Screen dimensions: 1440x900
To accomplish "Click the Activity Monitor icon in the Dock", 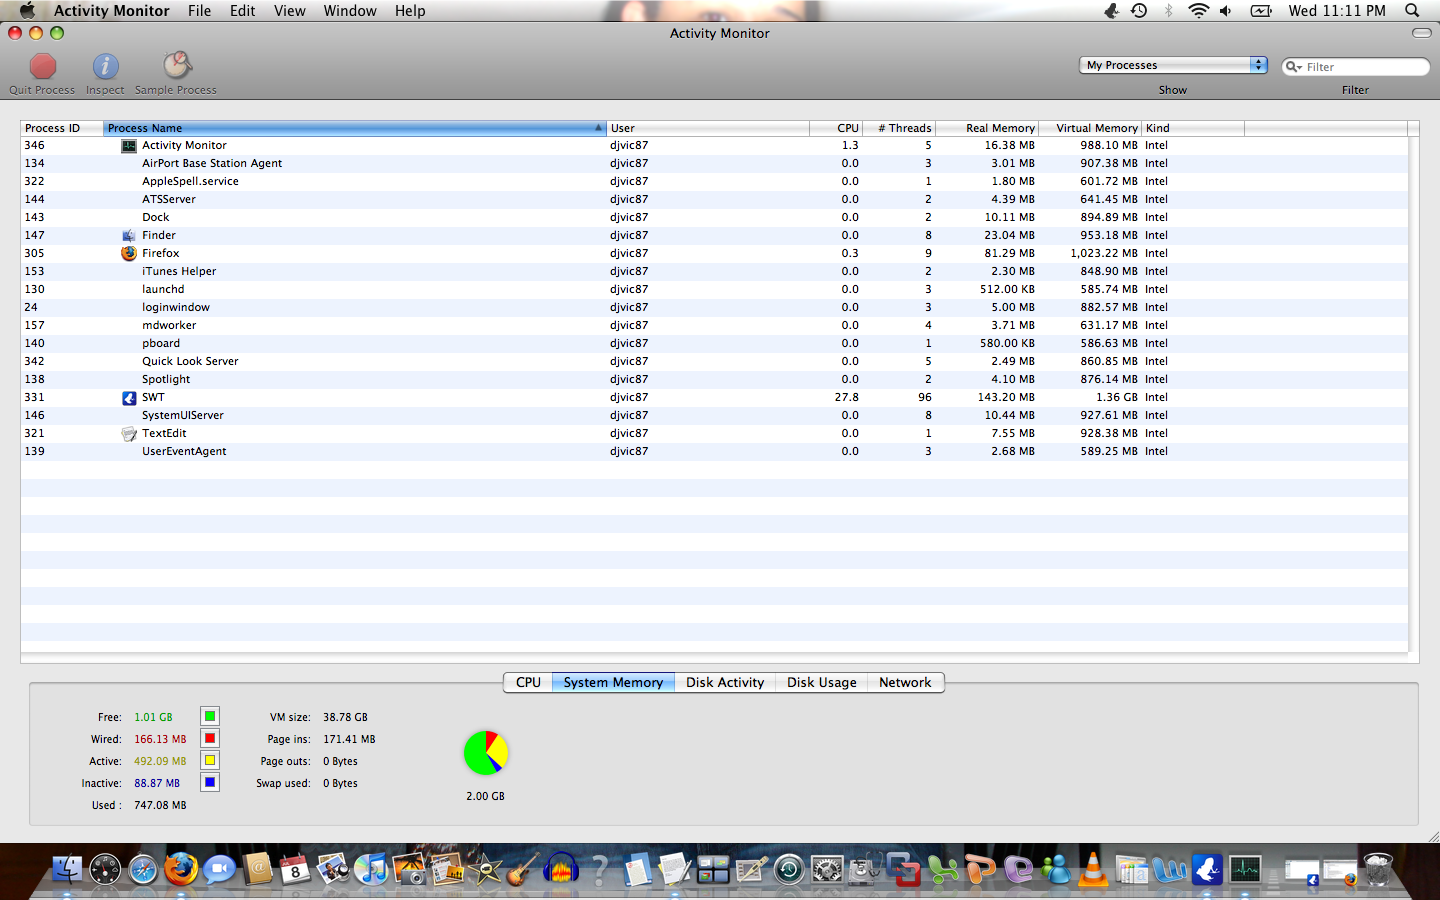I will point(1245,869).
